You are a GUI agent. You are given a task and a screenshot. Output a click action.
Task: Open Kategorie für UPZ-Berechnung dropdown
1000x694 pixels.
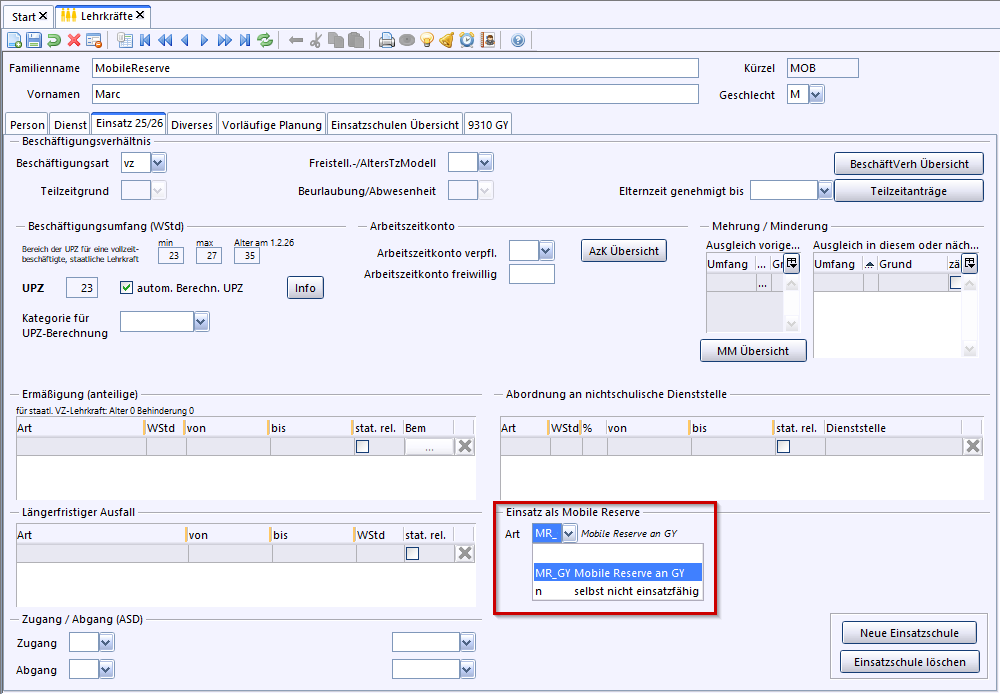(x=201, y=321)
